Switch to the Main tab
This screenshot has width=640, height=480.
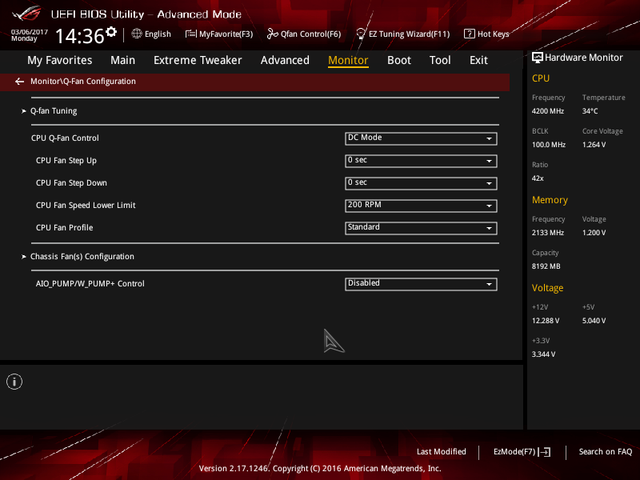coord(122,60)
